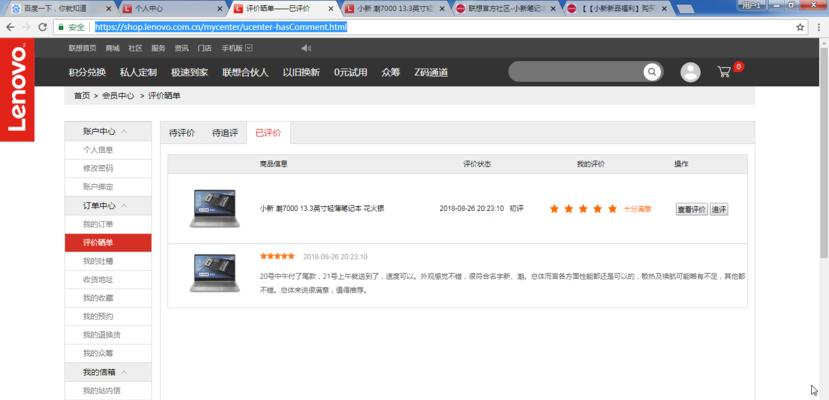Viewport: 829px width, 400px height.
Task: Click the 联想首页 top link
Action: (x=82, y=48)
